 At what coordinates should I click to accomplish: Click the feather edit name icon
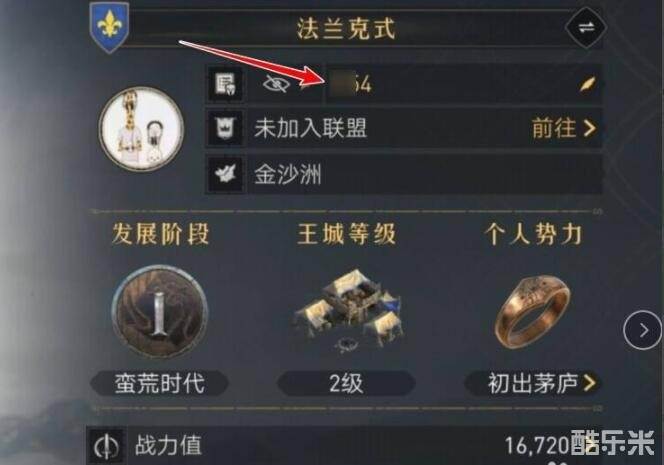(x=587, y=84)
